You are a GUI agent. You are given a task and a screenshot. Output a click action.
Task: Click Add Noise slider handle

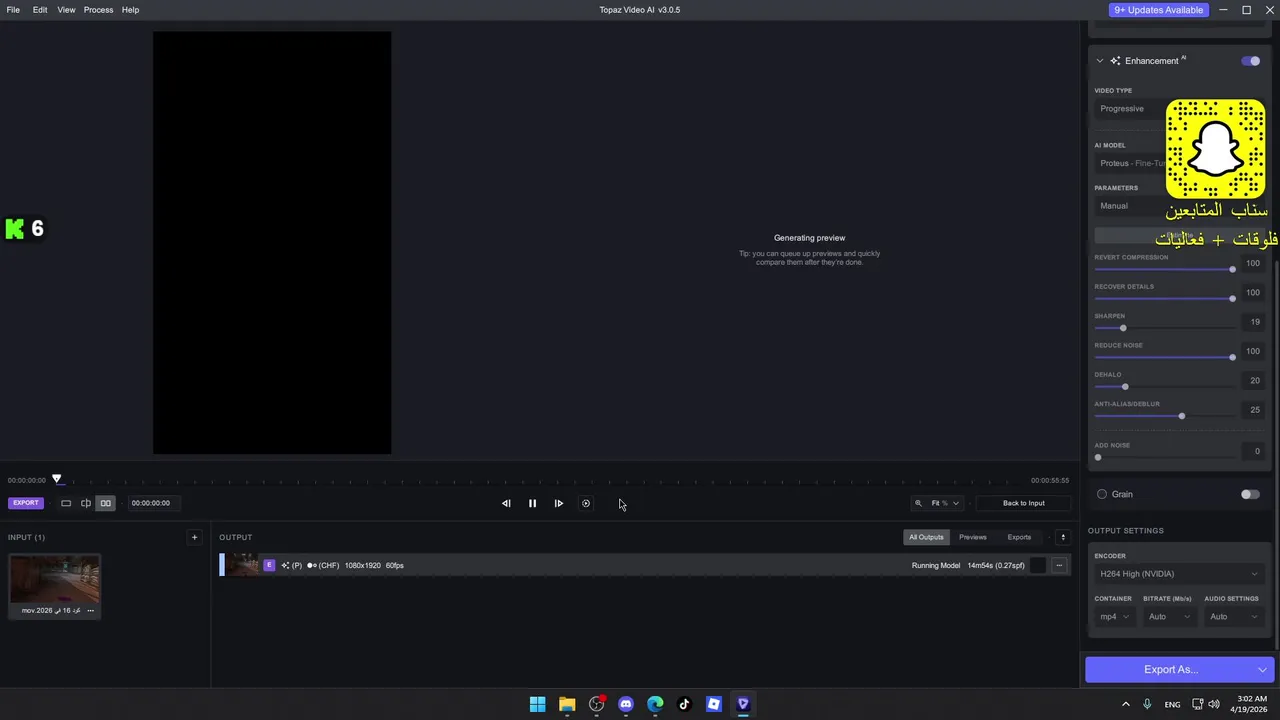point(1098,458)
